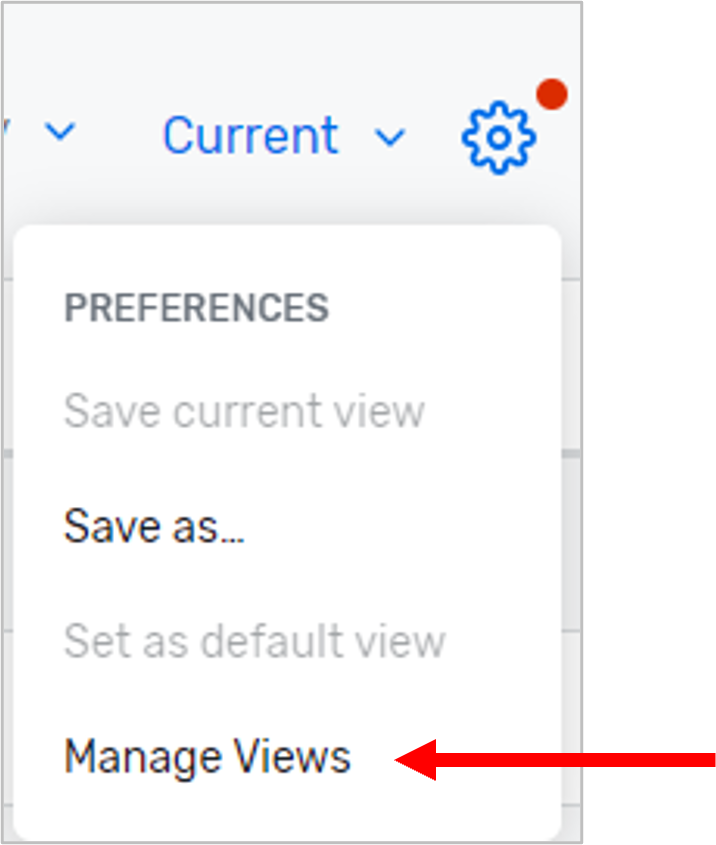Click the Set as default view option
Screen dimensions: 716x845
(254, 641)
